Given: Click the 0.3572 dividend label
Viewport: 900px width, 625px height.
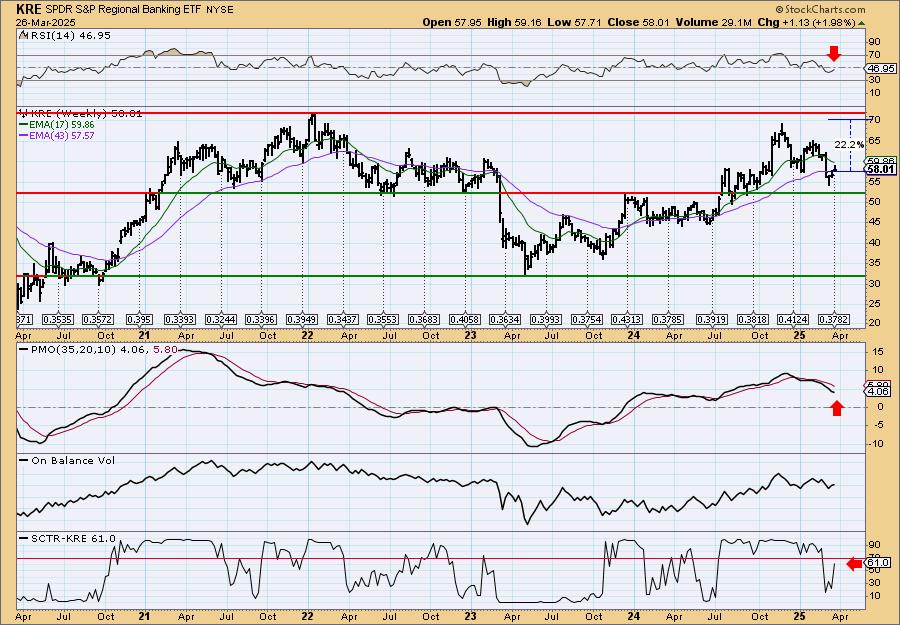Looking at the screenshot, I should (98, 319).
